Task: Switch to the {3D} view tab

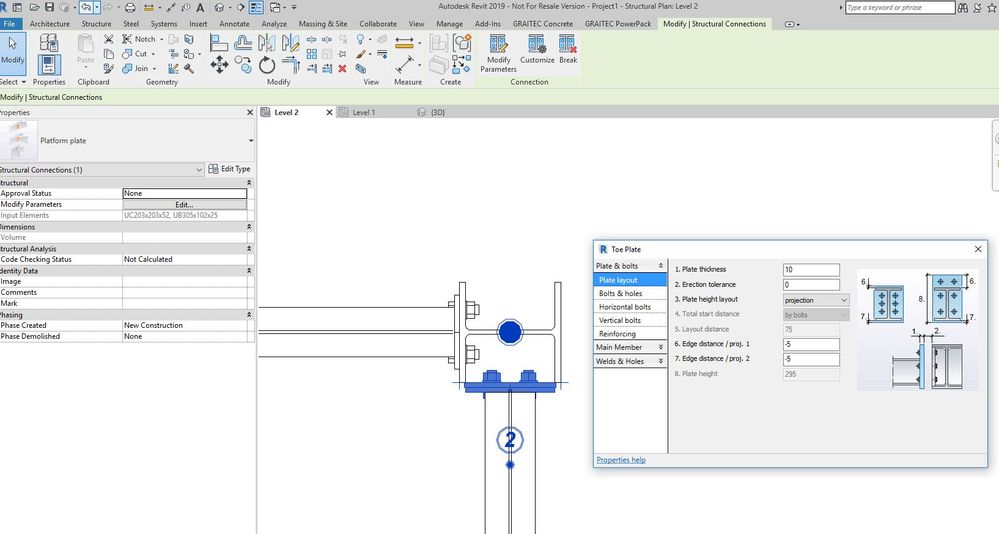Action: point(438,112)
